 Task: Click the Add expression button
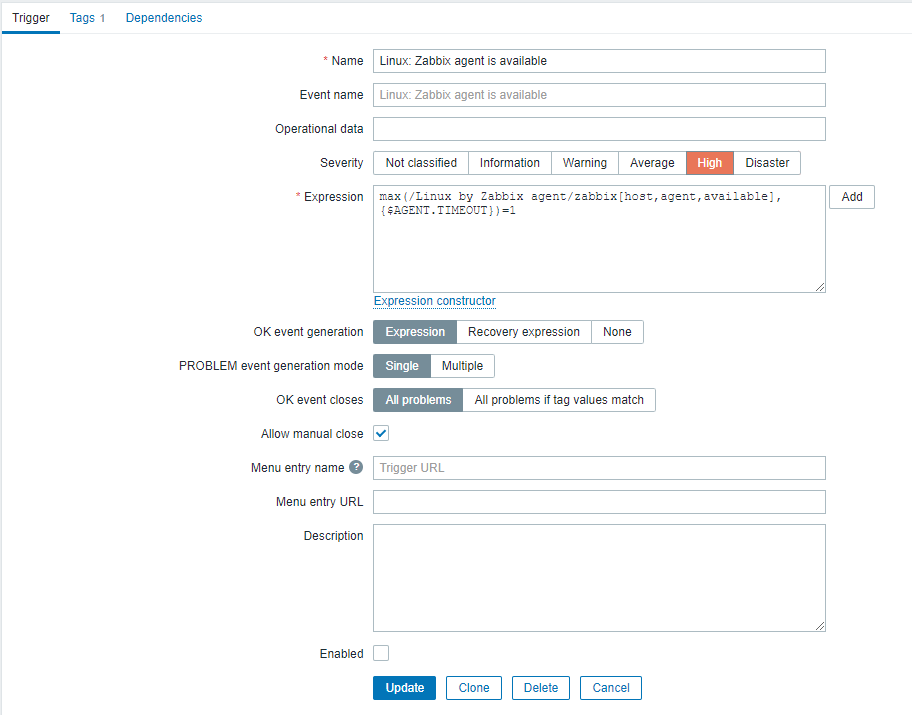[852, 197]
